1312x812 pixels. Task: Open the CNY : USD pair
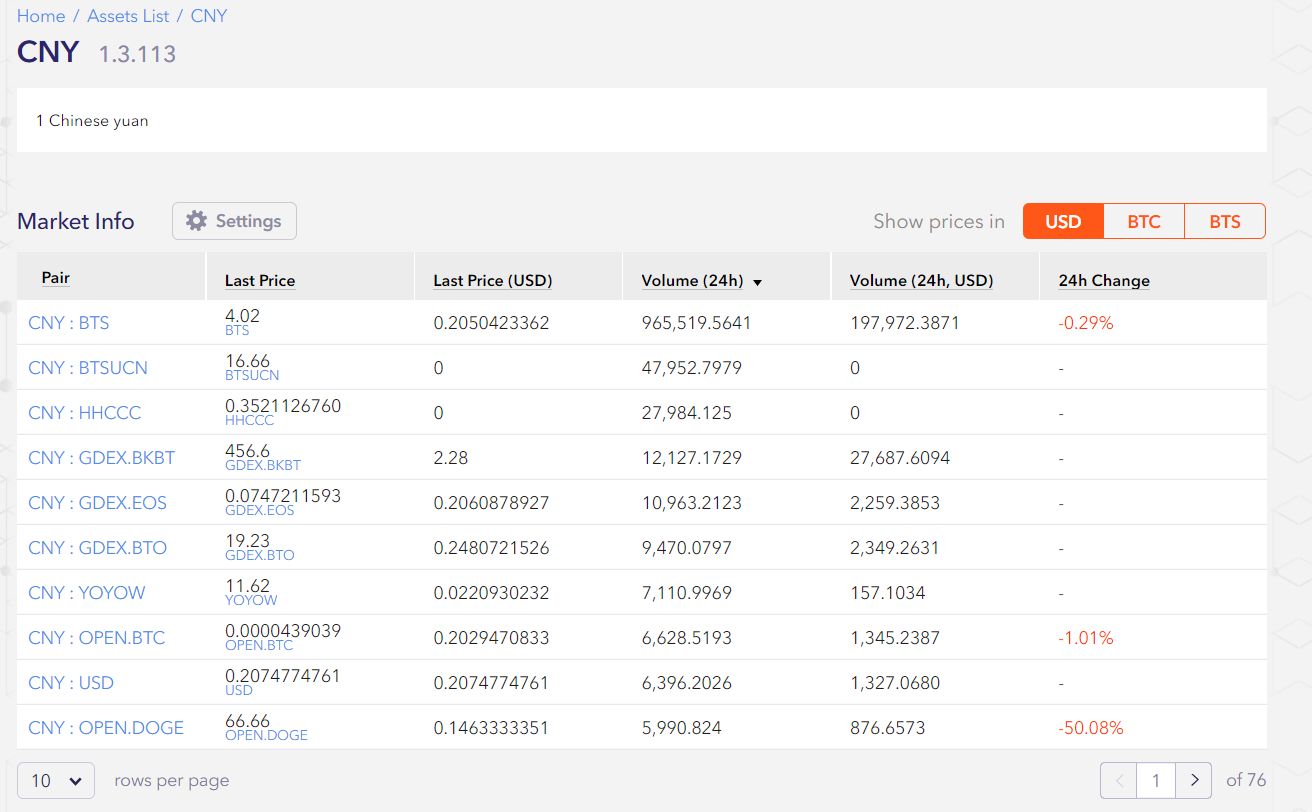(x=71, y=683)
